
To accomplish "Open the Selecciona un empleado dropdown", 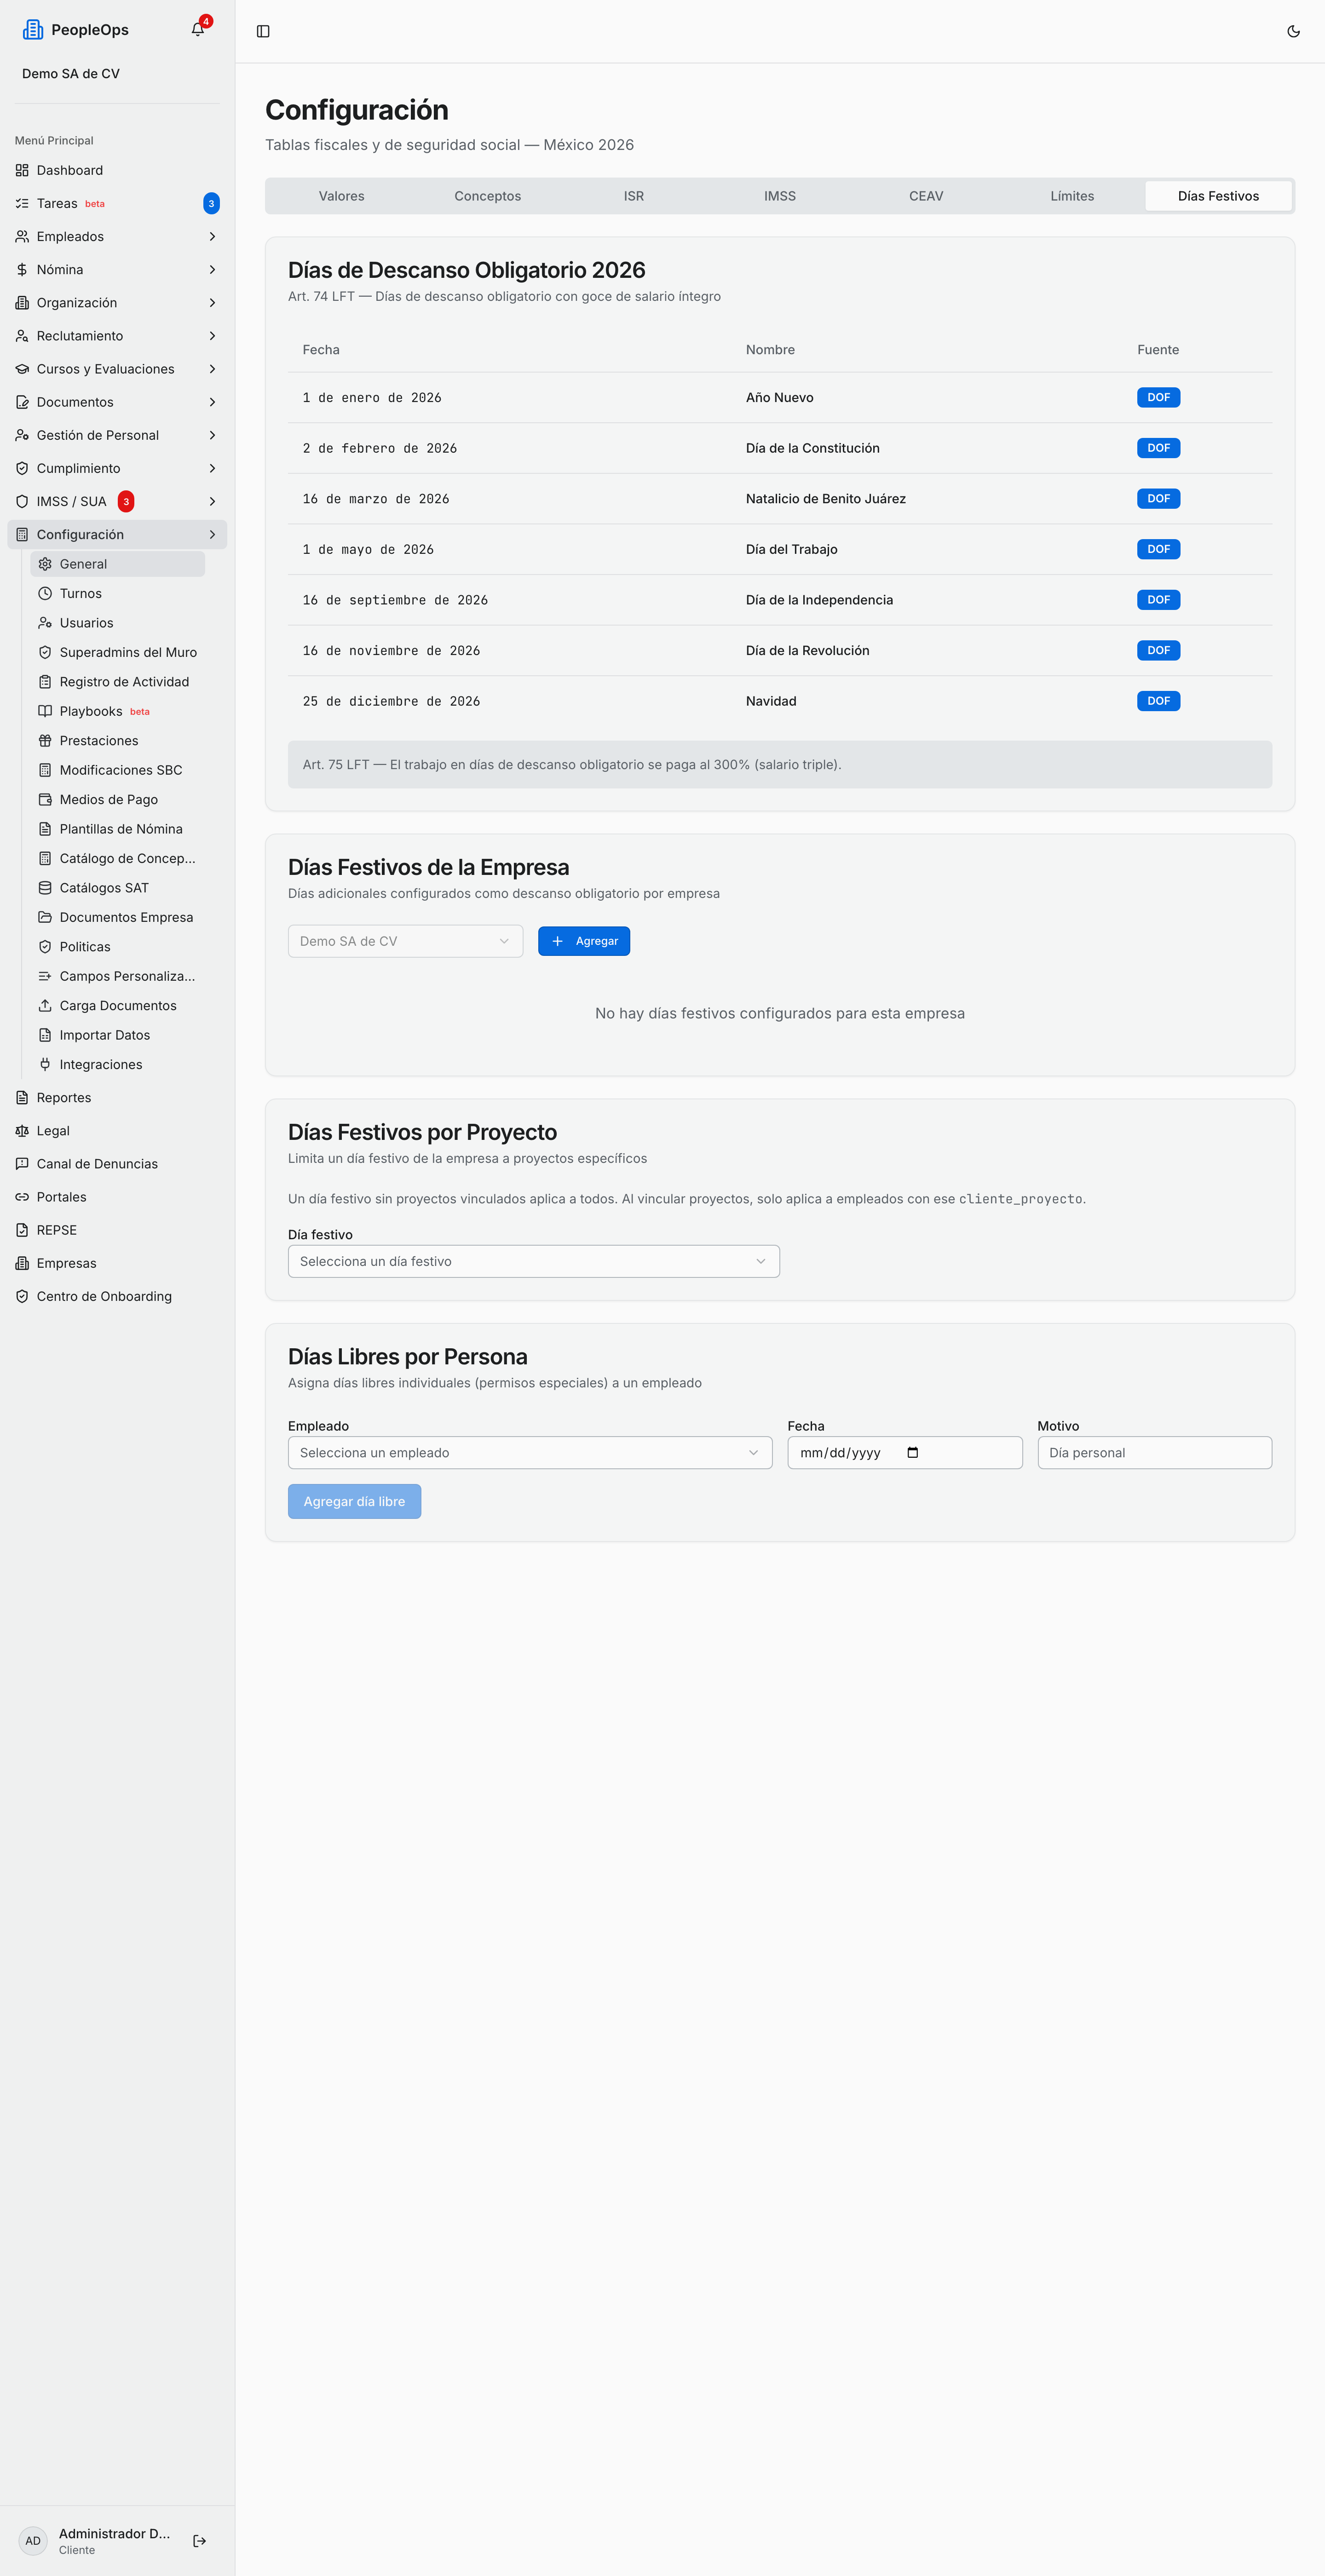I will (530, 1453).
